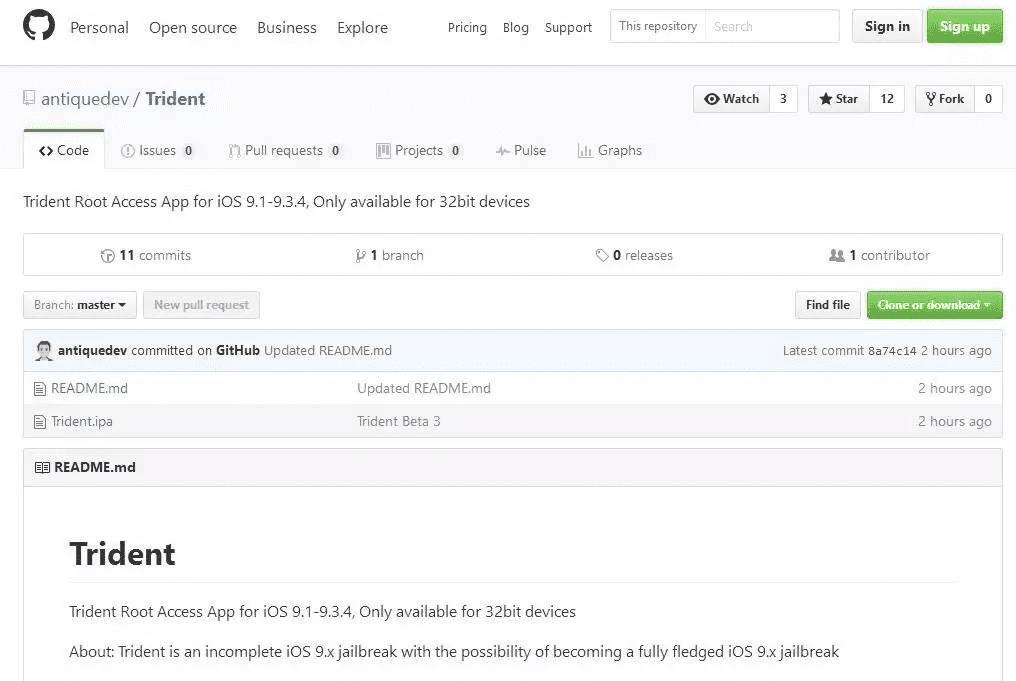Image resolution: width=1016 pixels, height=681 pixels.
Task: Click the Trident.ipa file icon
Action: click(40, 422)
